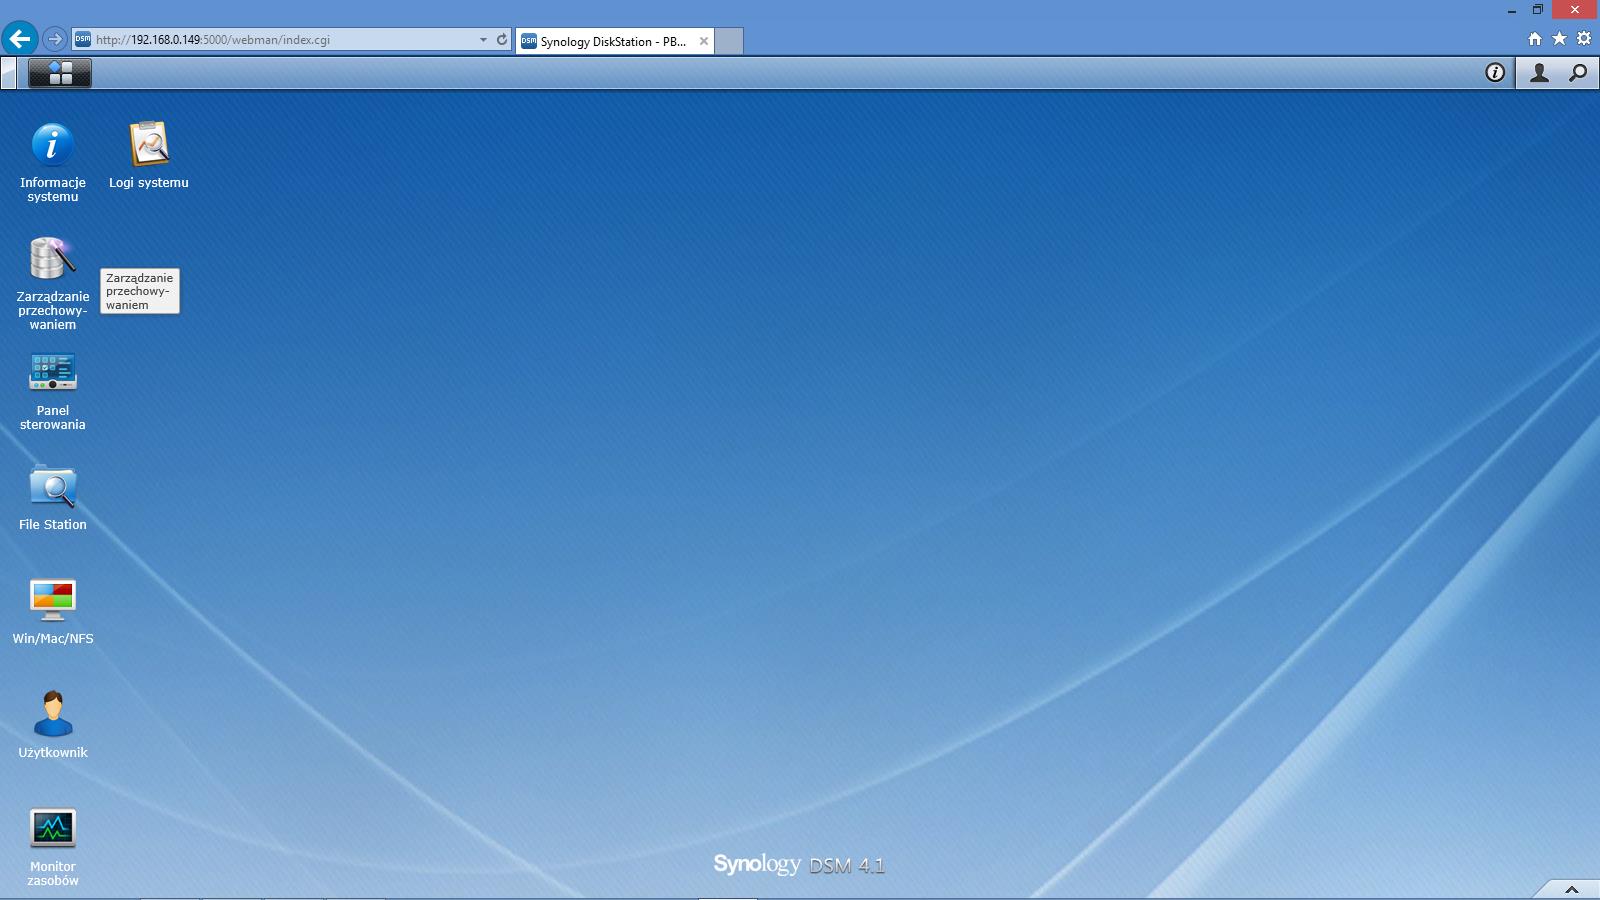Click the File Station label text
The height and width of the screenshot is (900, 1600).
(52, 525)
